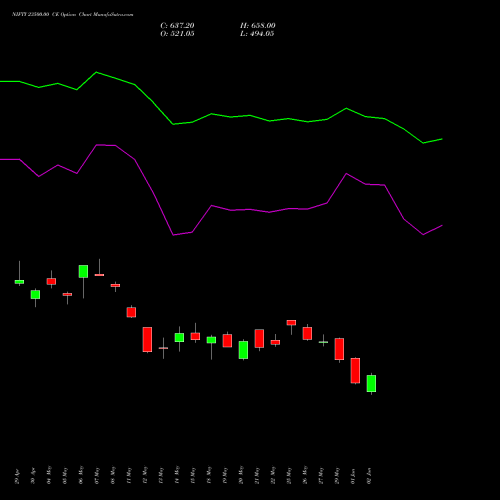
Task: Select the large red candlestick above 12 May
Action: click(x=147, y=339)
